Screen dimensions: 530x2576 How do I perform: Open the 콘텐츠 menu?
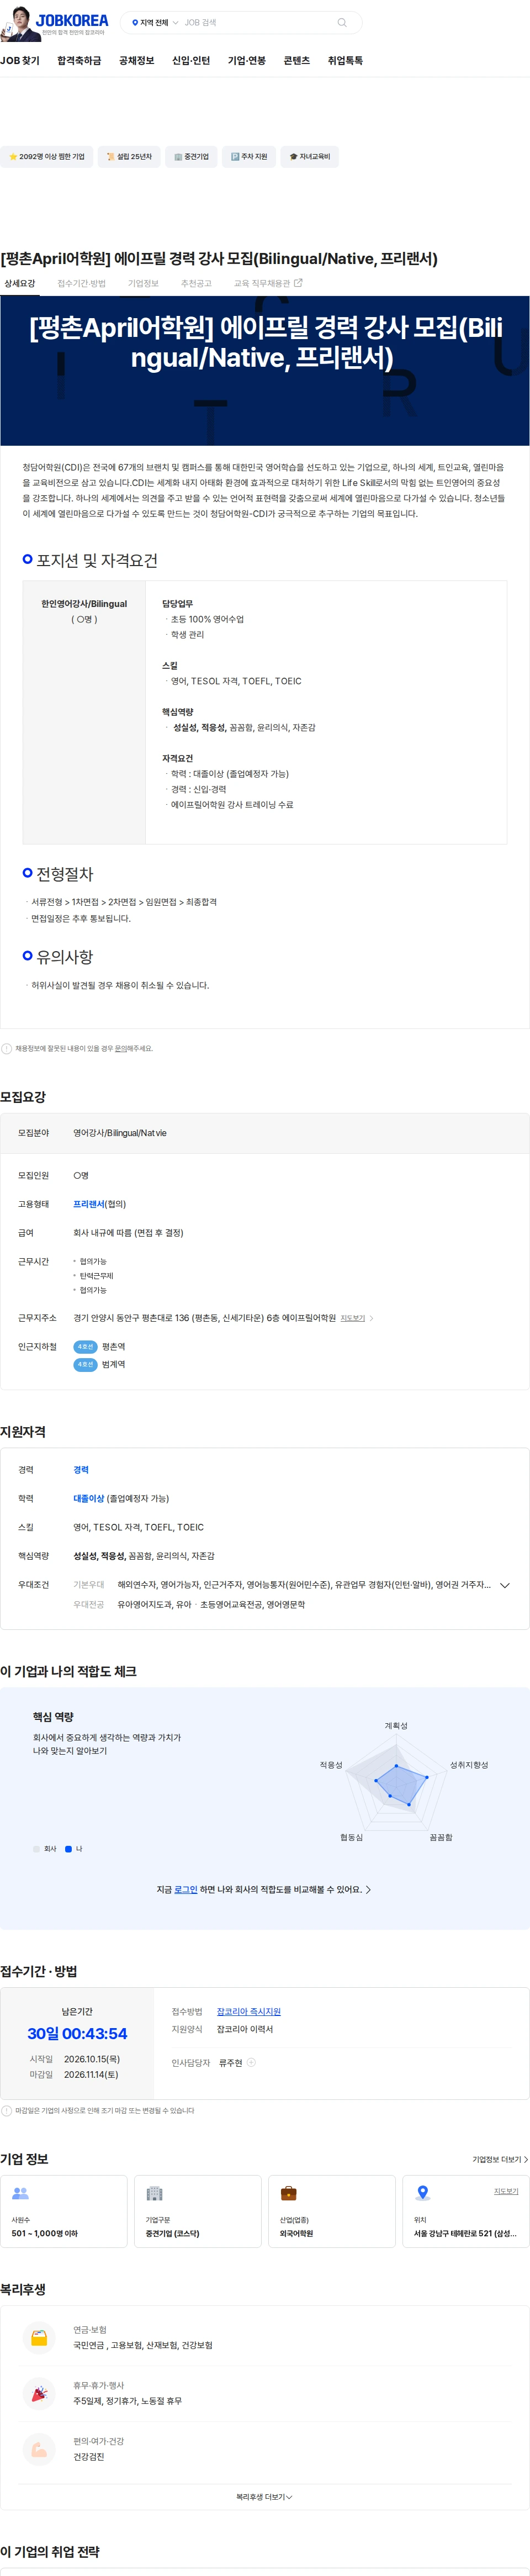click(297, 61)
